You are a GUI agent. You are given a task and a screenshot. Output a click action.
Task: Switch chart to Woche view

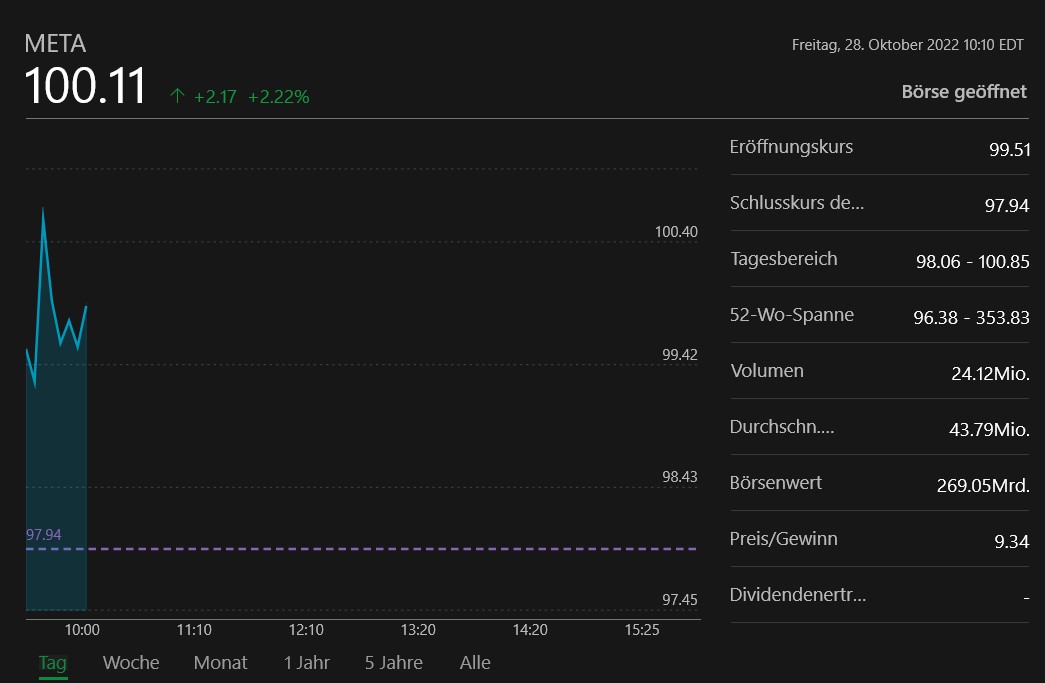click(131, 662)
